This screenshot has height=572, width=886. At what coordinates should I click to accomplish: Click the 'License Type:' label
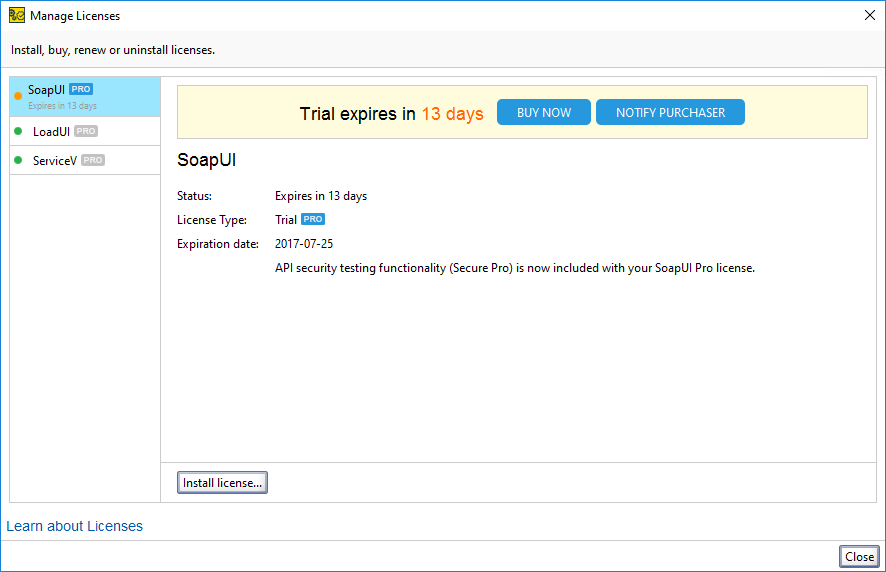tap(212, 220)
